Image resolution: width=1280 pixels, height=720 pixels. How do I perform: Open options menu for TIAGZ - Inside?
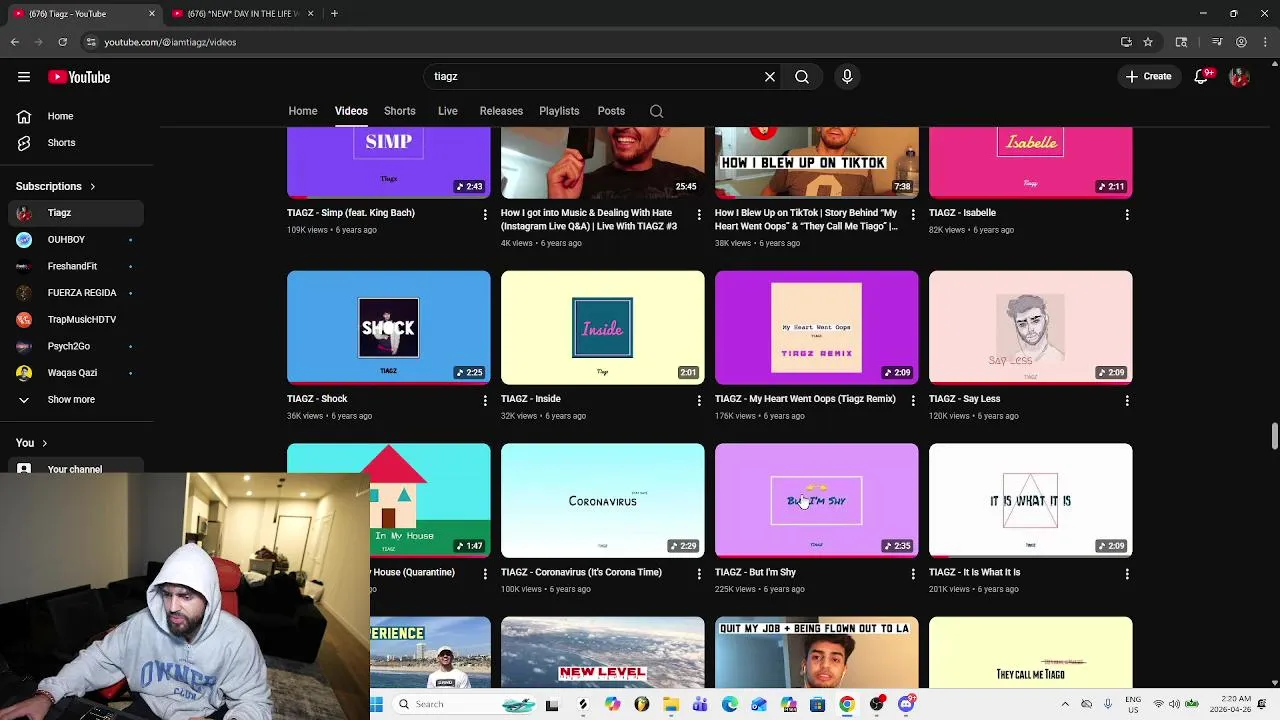click(699, 400)
